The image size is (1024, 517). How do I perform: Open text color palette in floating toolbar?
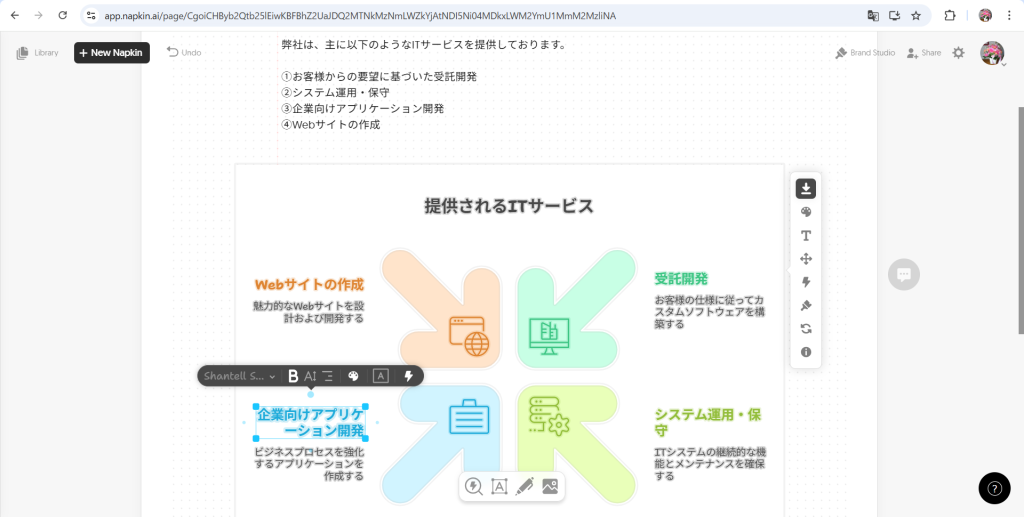coord(353,376)
